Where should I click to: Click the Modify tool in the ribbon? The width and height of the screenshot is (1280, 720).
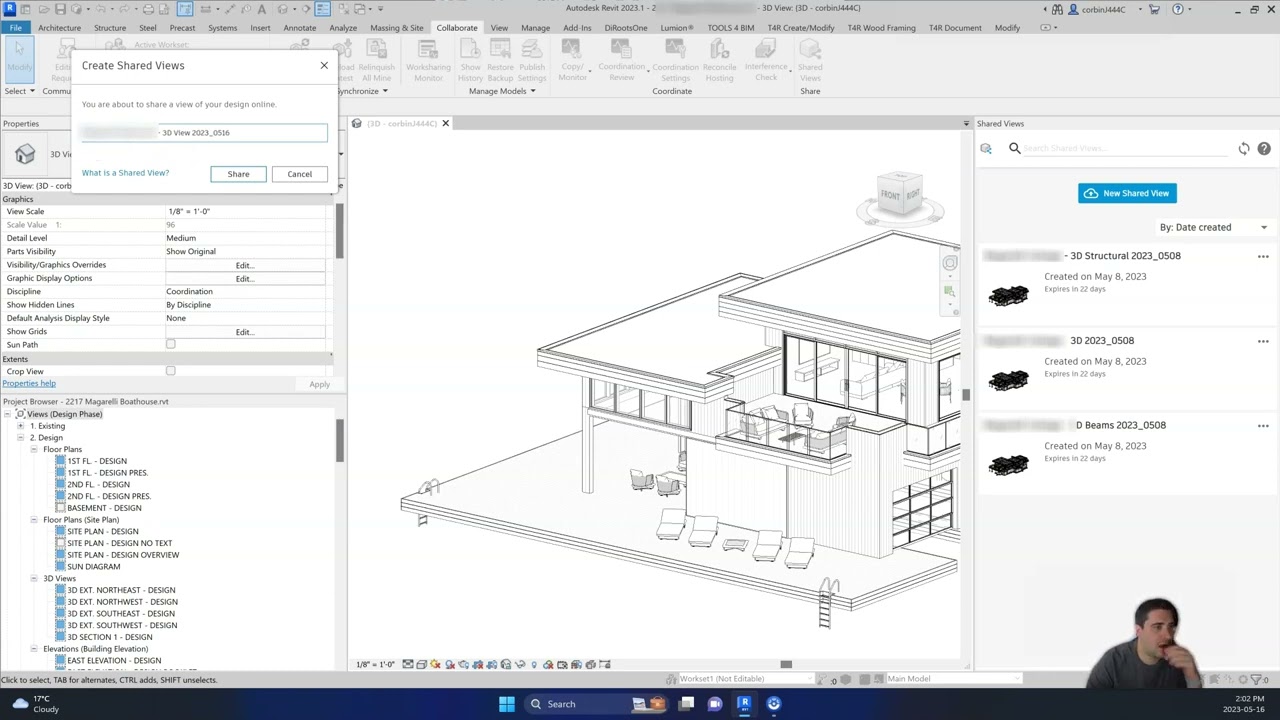(19, 58)
